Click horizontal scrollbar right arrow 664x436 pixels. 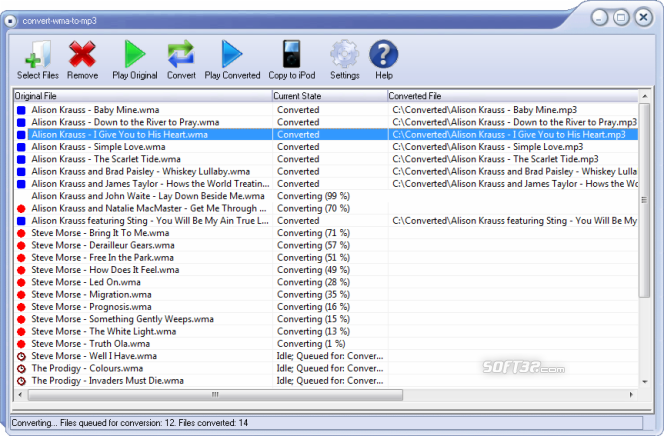631,395
